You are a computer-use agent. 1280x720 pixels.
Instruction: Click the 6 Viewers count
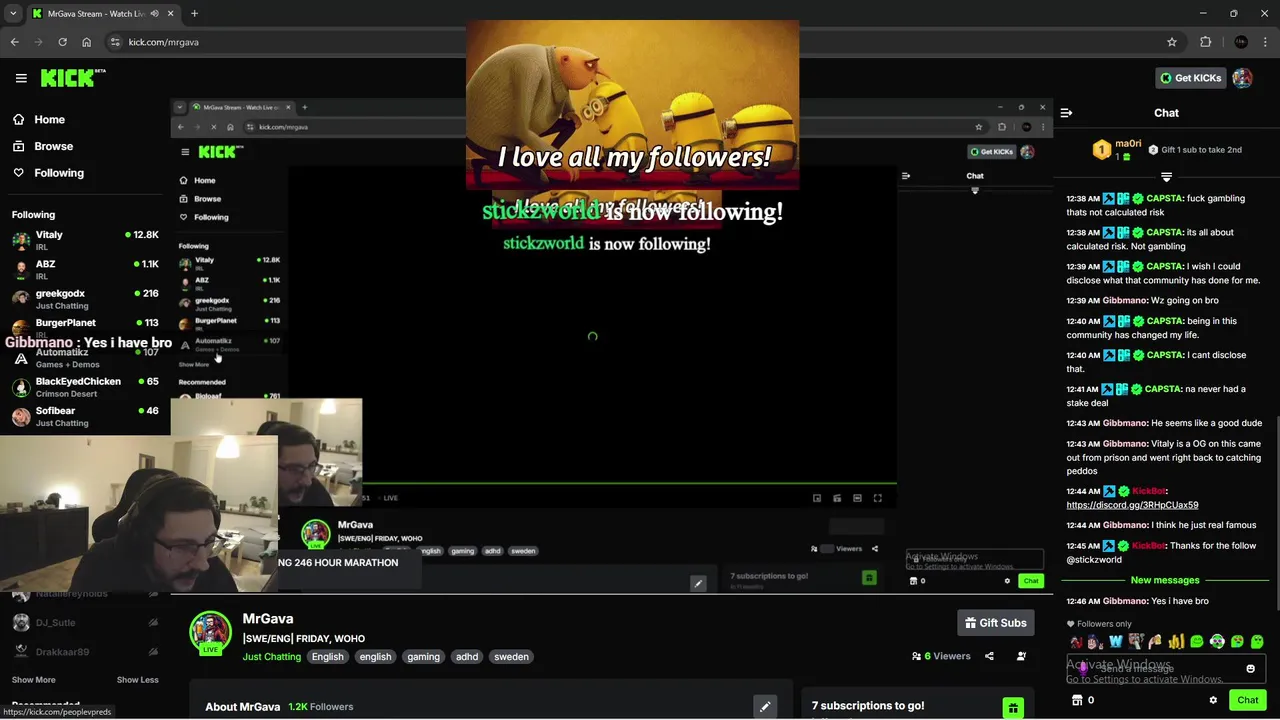[x=941, y=656]
